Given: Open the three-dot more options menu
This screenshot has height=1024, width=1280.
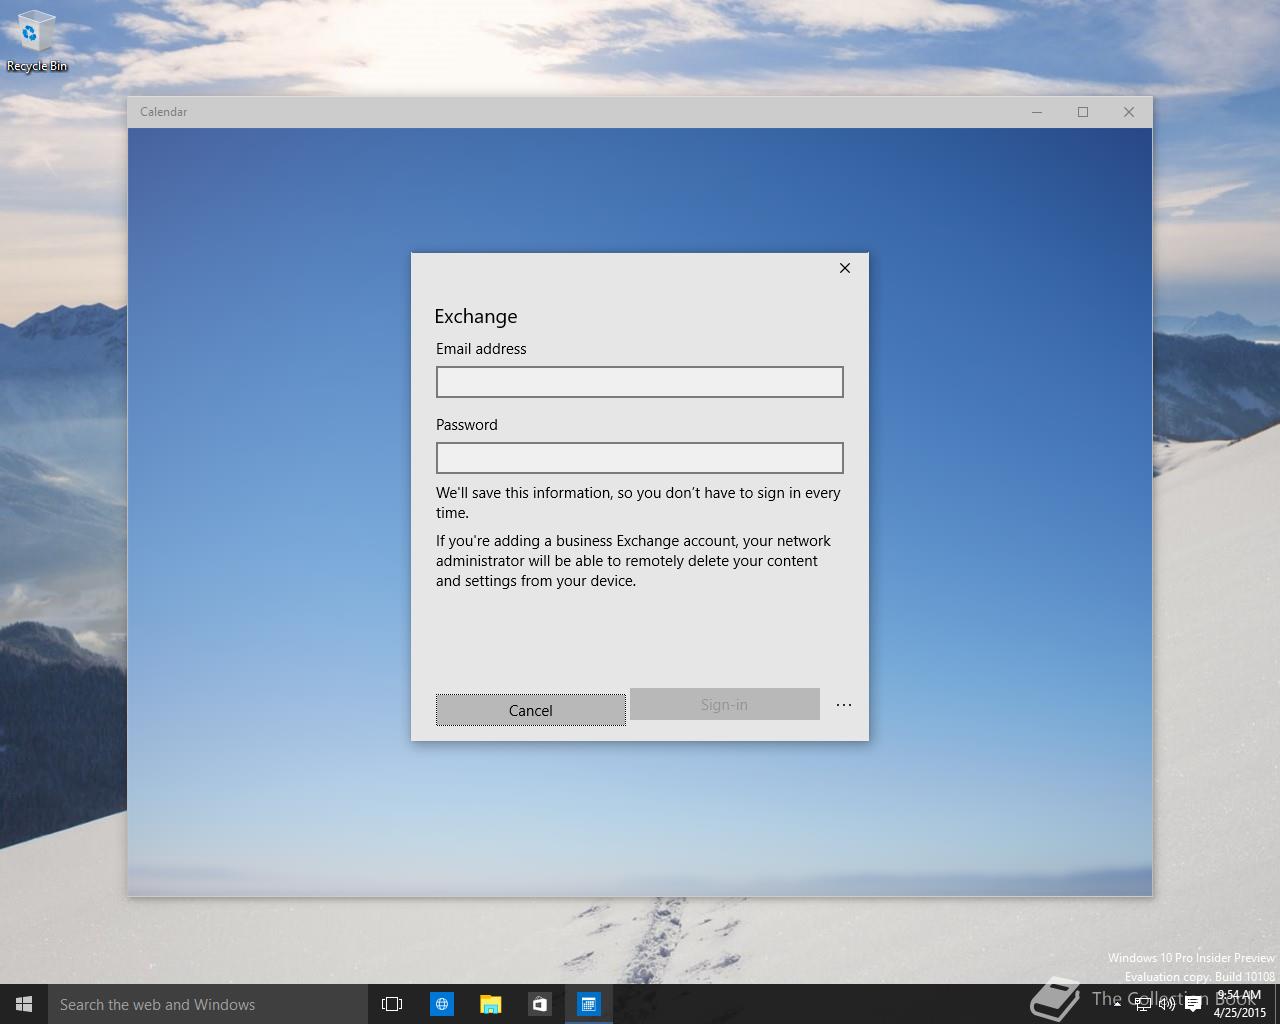Looking at the screenshot, I should pyautogui.click(x=844, y=705).
